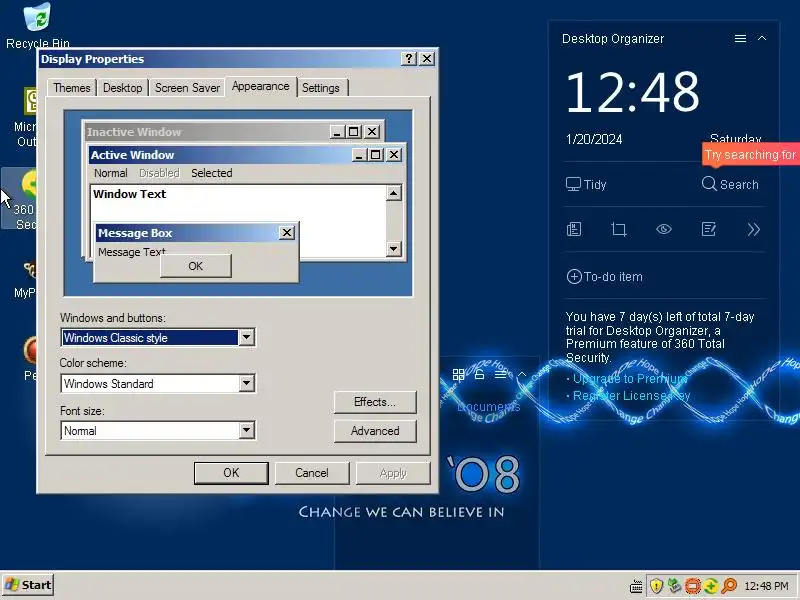This screenshot has width=800, height=600.
Task: Click the orange magnifier tray icon
Action: 730,586
